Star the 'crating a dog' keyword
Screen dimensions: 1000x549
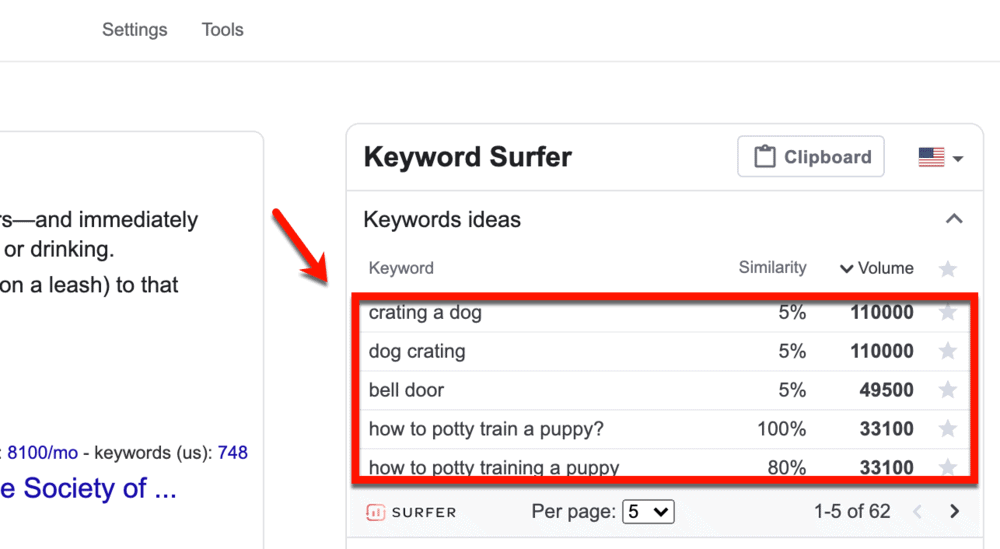click(948, 312)
